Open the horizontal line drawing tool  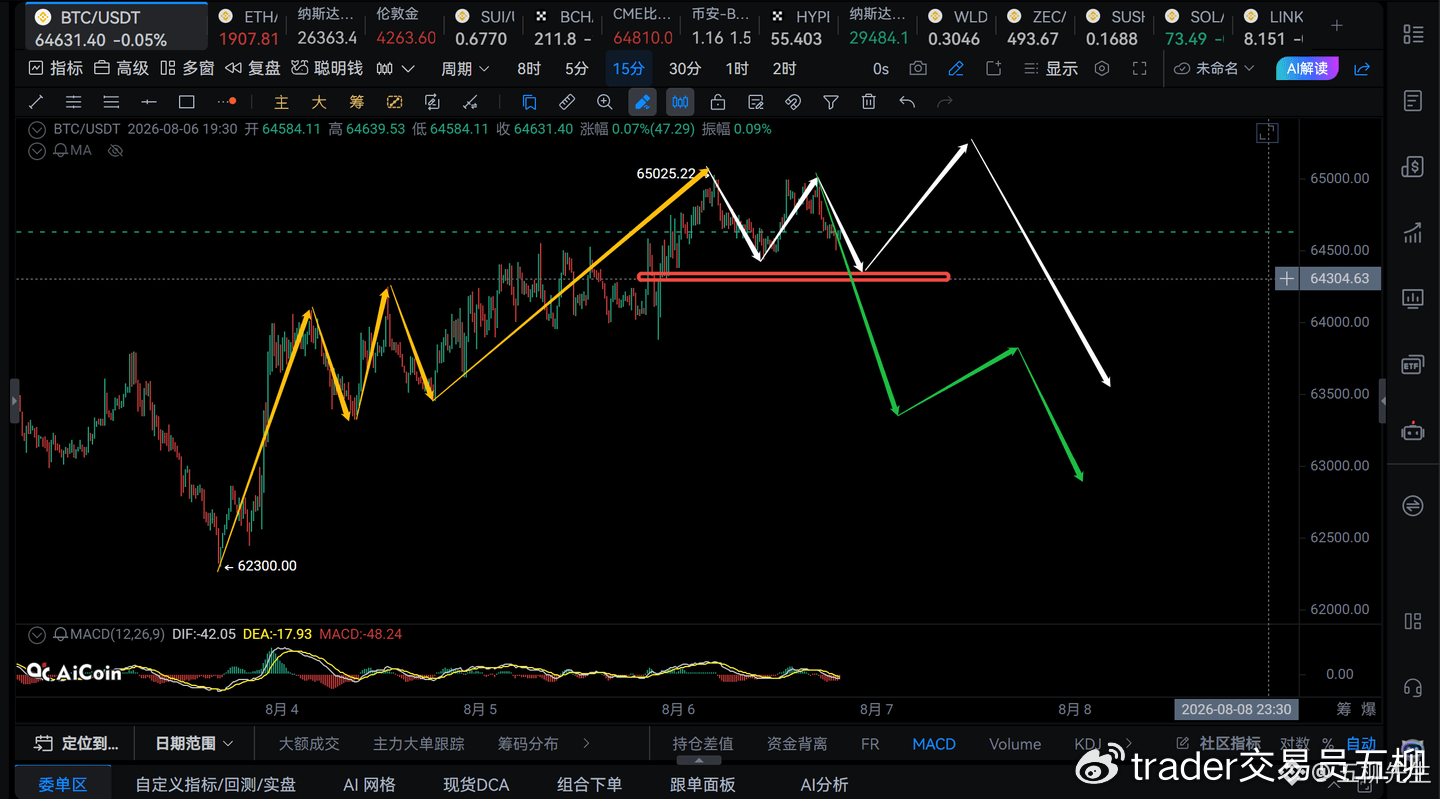coord(149,102)
